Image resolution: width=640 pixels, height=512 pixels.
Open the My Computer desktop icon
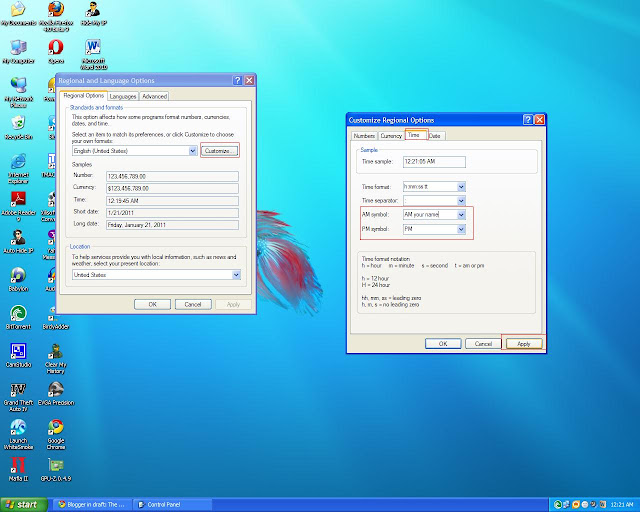coord(18,51)
